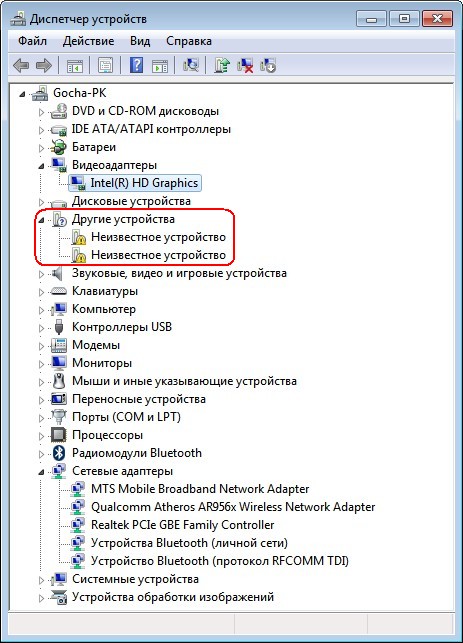Select Intel(R) HD Graphics device

(x=144, y=183)
